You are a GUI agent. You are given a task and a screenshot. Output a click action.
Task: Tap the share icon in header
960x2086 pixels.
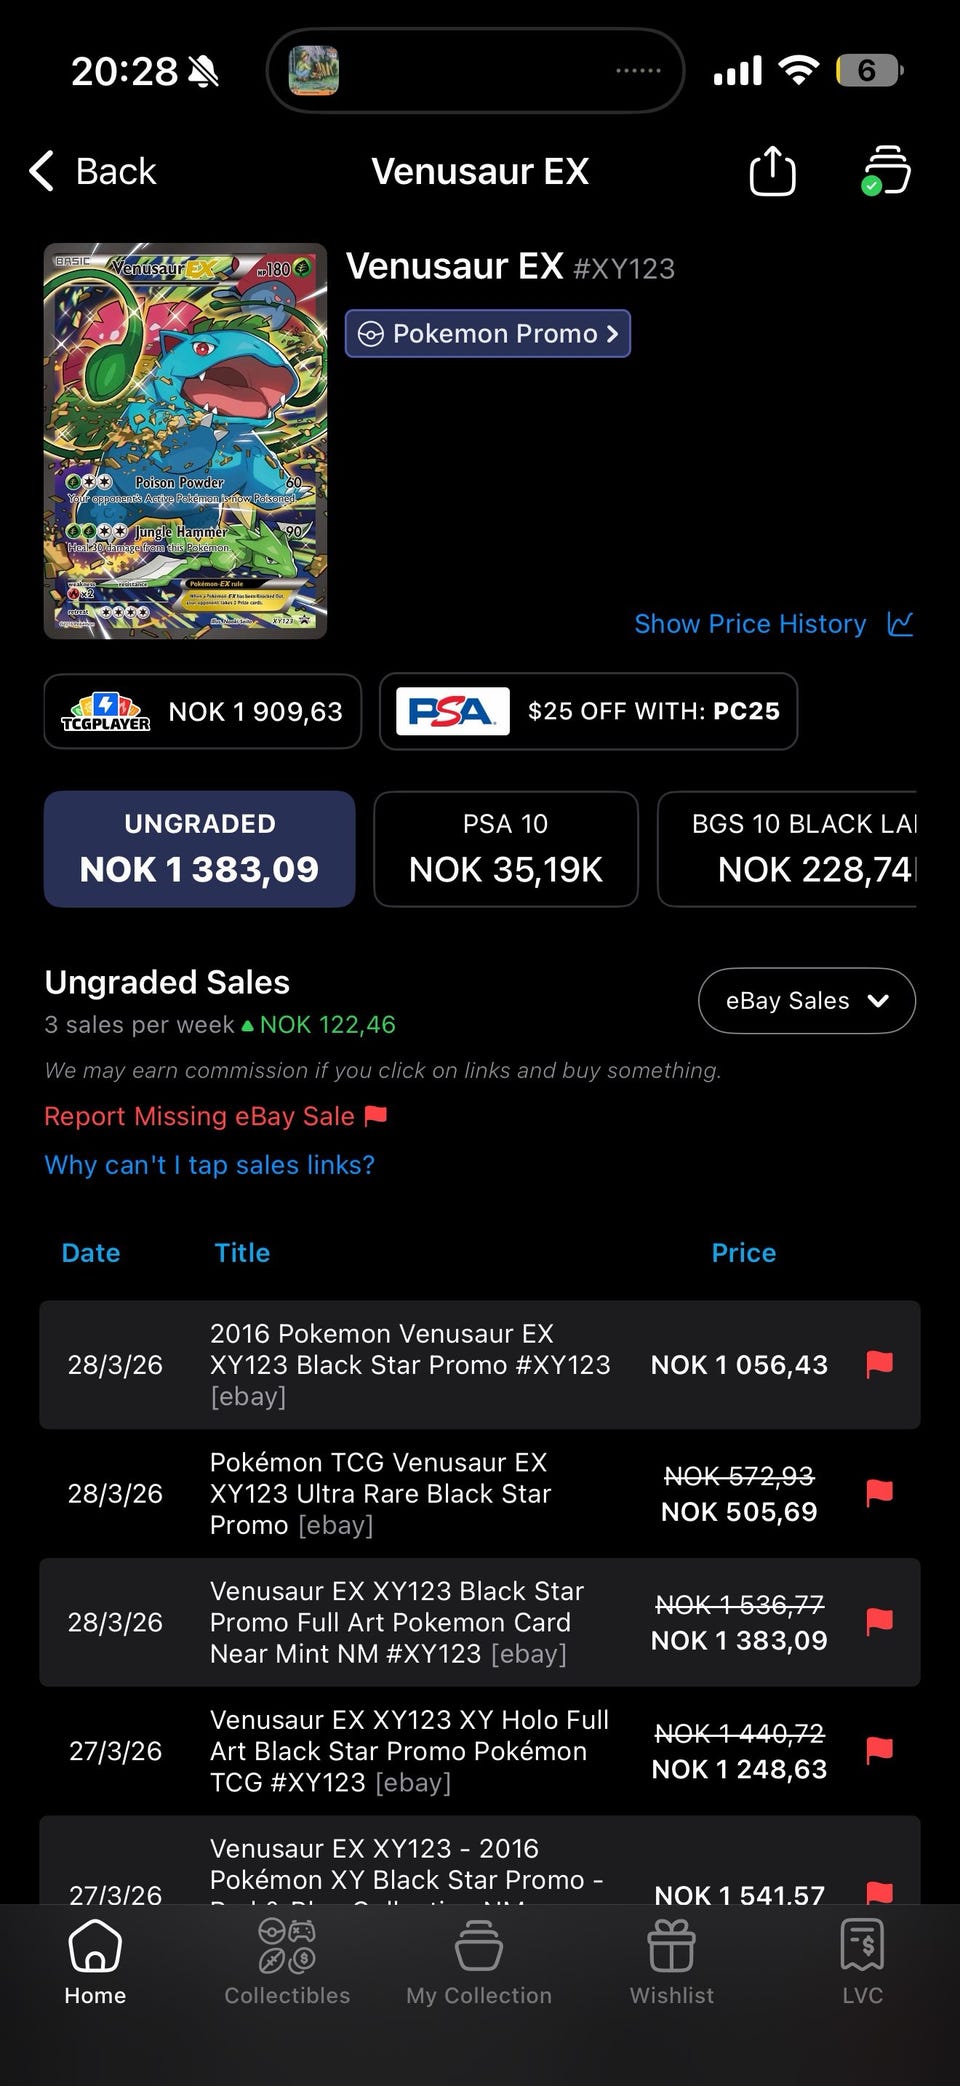point(772,172)
